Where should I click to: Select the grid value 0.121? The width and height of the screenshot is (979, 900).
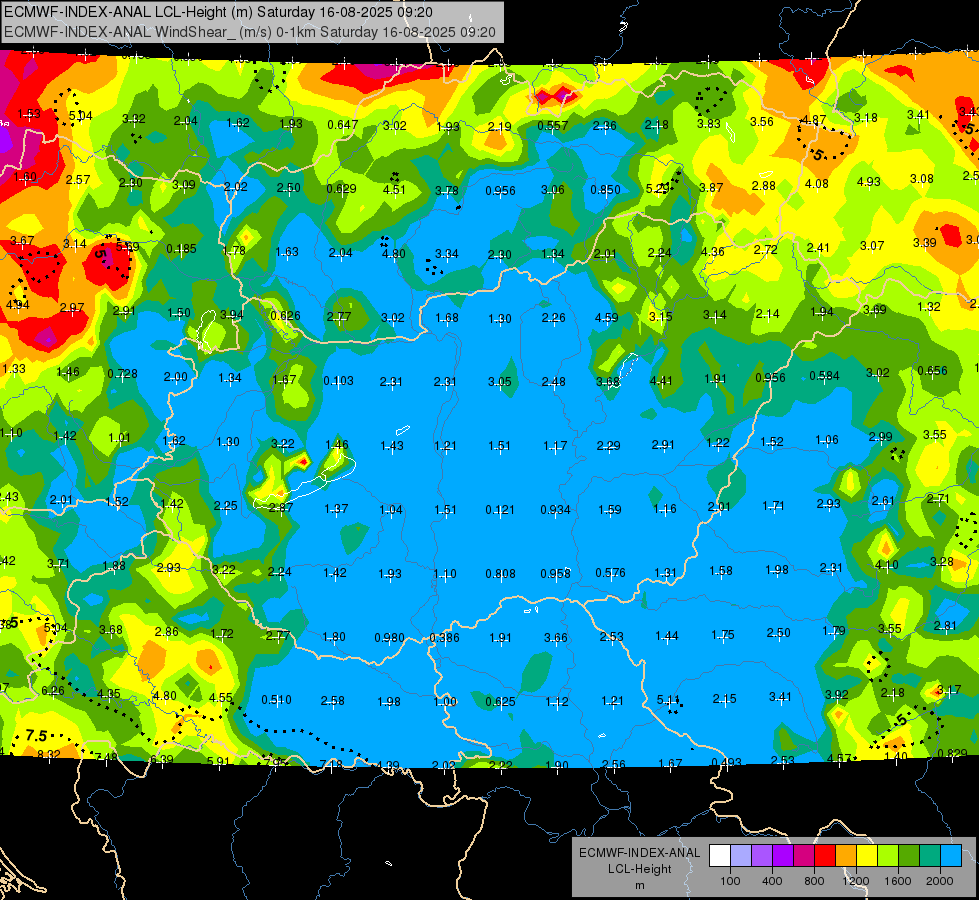(500, 510)
